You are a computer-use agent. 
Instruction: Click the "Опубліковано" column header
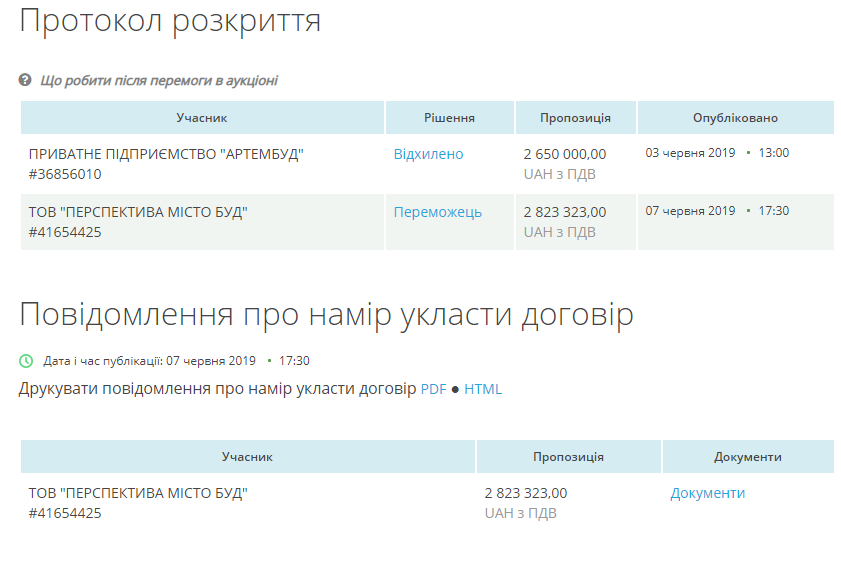tap(735, 118)
